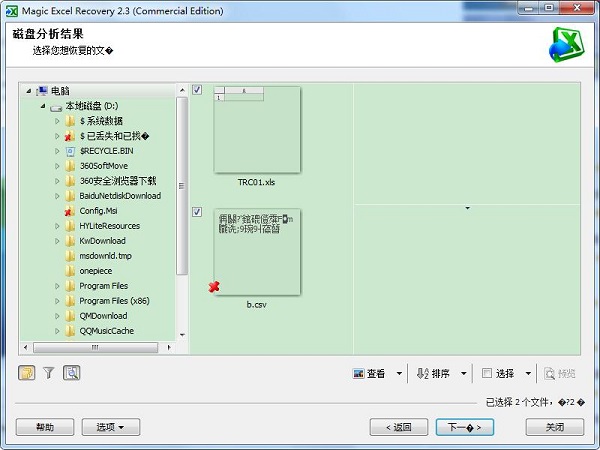Image resolution: width=600 pixels, height=450 pixels.
Task: Toggle the 选择 select-all checkbox
Action: pyautogui.click(x=486, y=373)
